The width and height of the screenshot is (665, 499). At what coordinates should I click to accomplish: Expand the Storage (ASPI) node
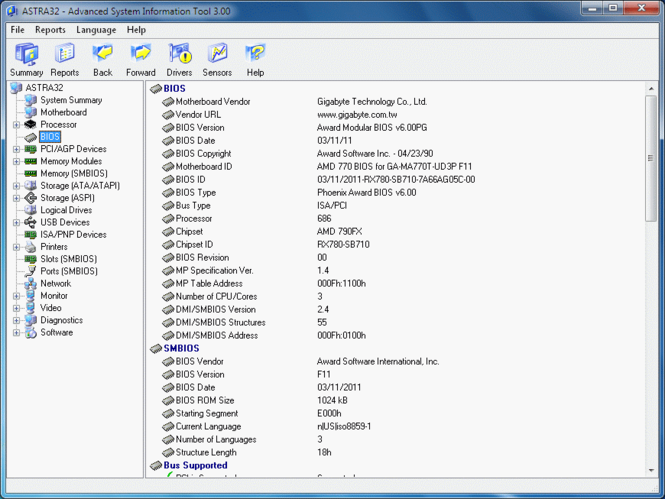click(x=16, y=198)
